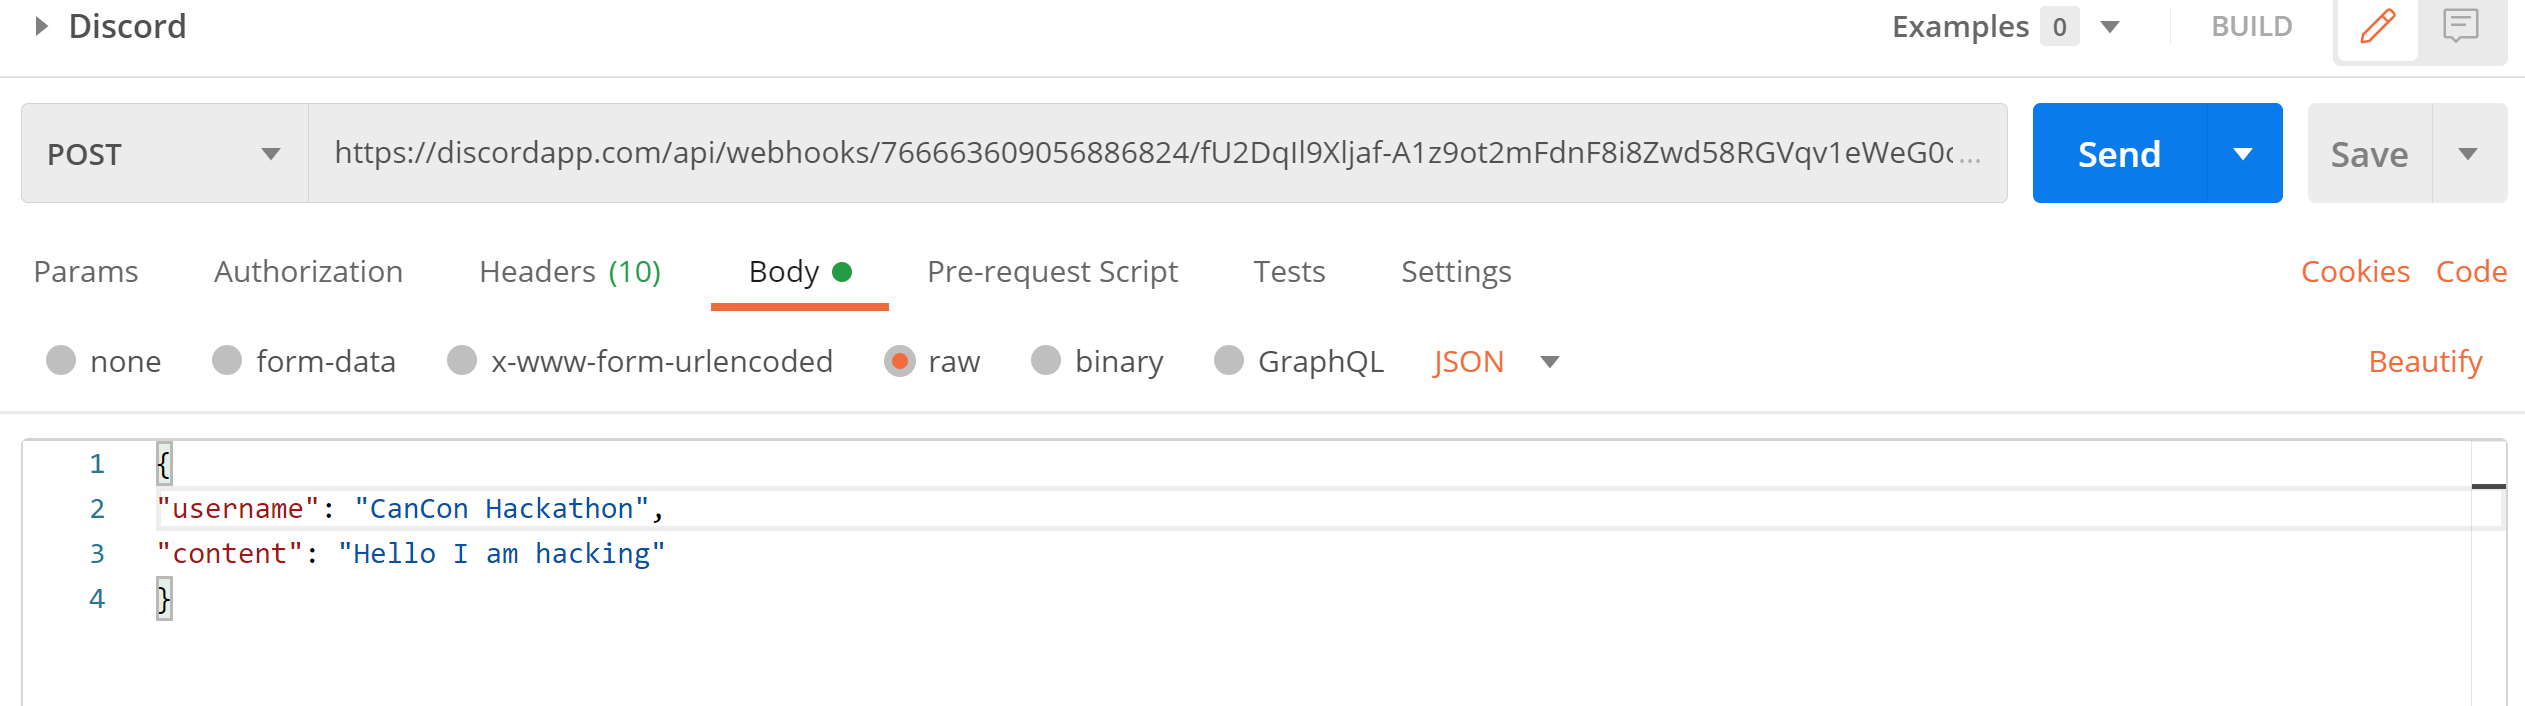Click the BUILD mode label
Screen dimensions: 2525x706
[2251, 27]
